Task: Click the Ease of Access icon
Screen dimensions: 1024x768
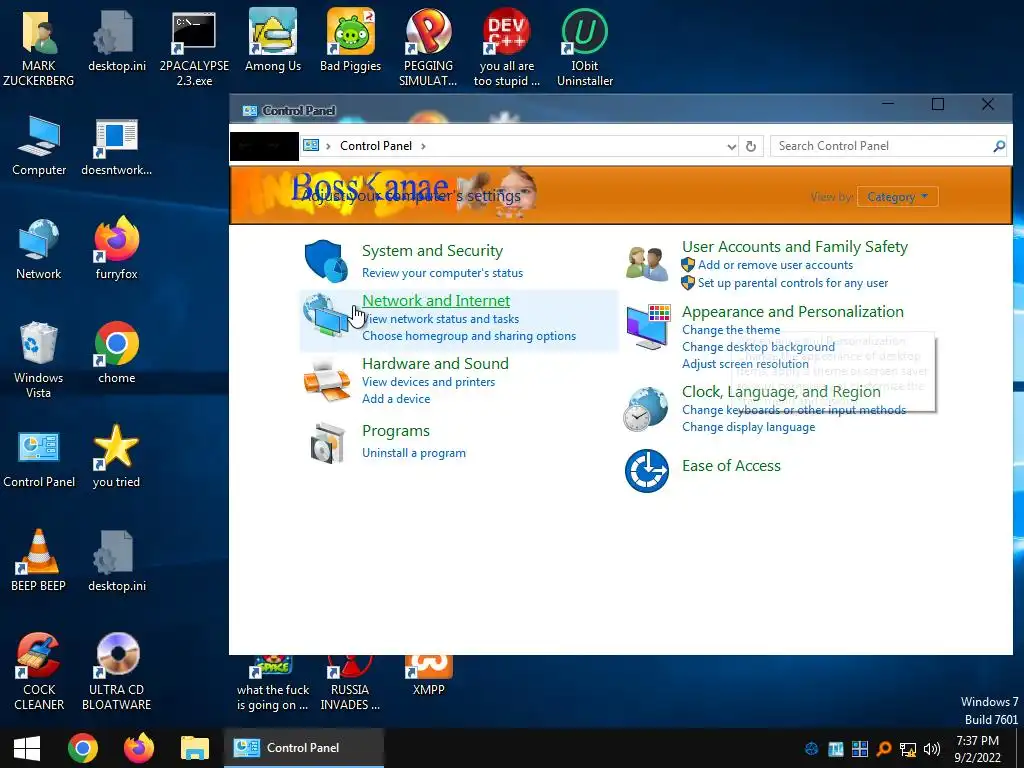Action: pyautogui.click(x=647, y=470)
